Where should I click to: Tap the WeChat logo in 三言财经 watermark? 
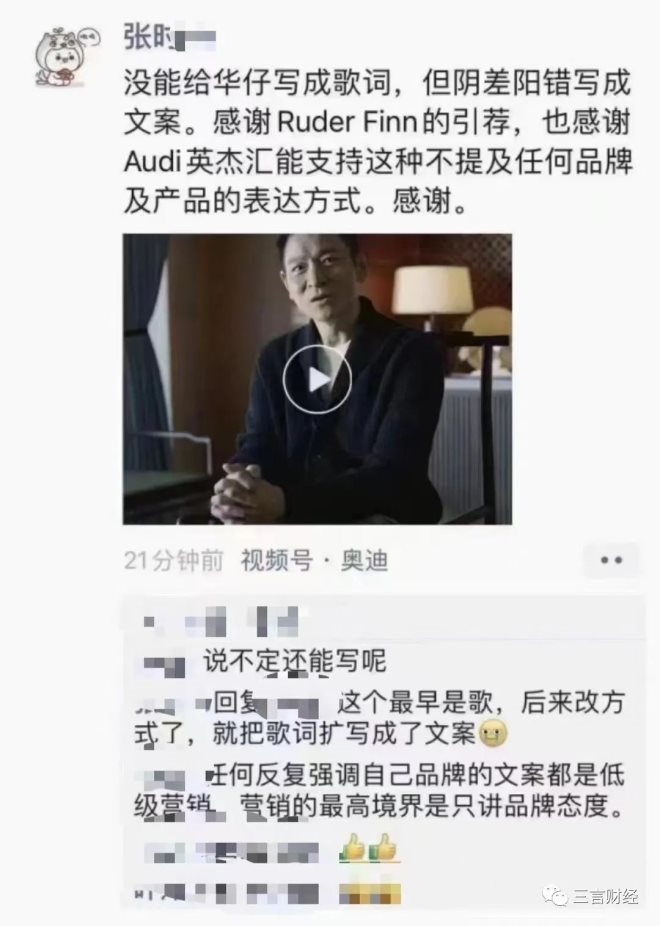click(555, 896)
